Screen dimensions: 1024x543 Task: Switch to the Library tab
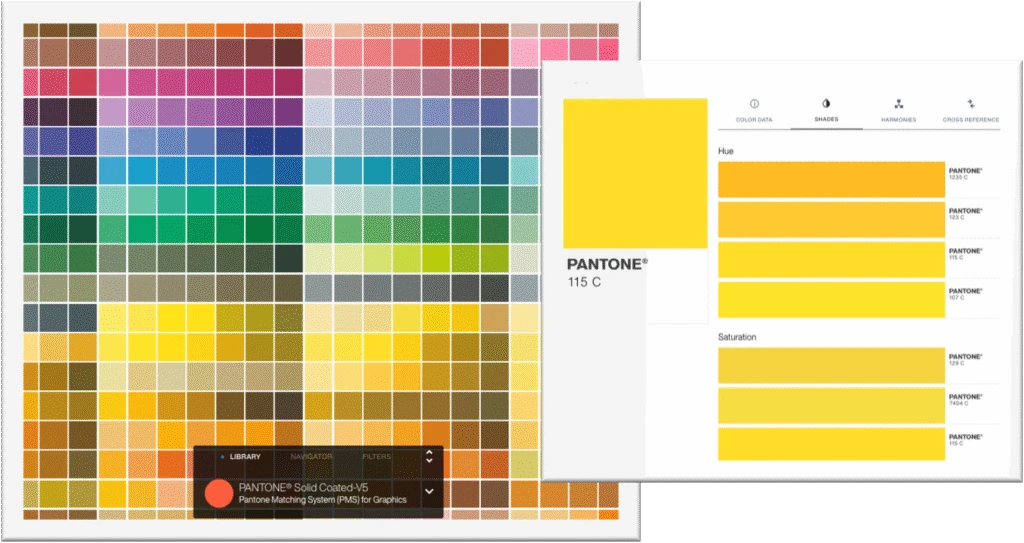point(244,457)
